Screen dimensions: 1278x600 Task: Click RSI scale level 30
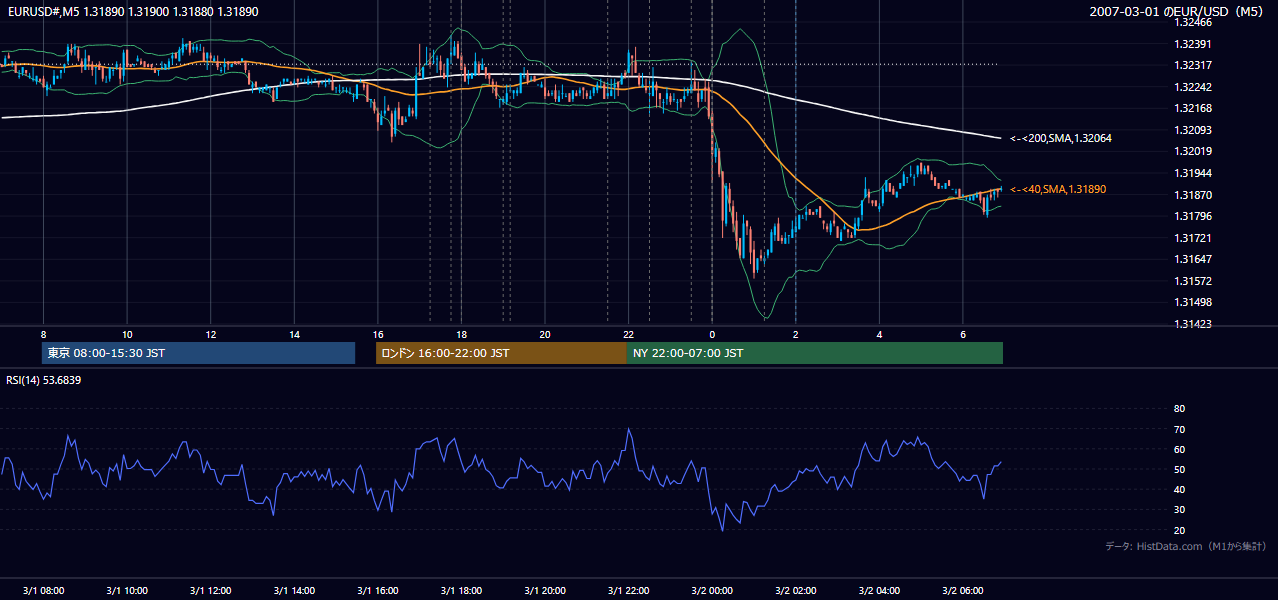[x=1179, y=510]
